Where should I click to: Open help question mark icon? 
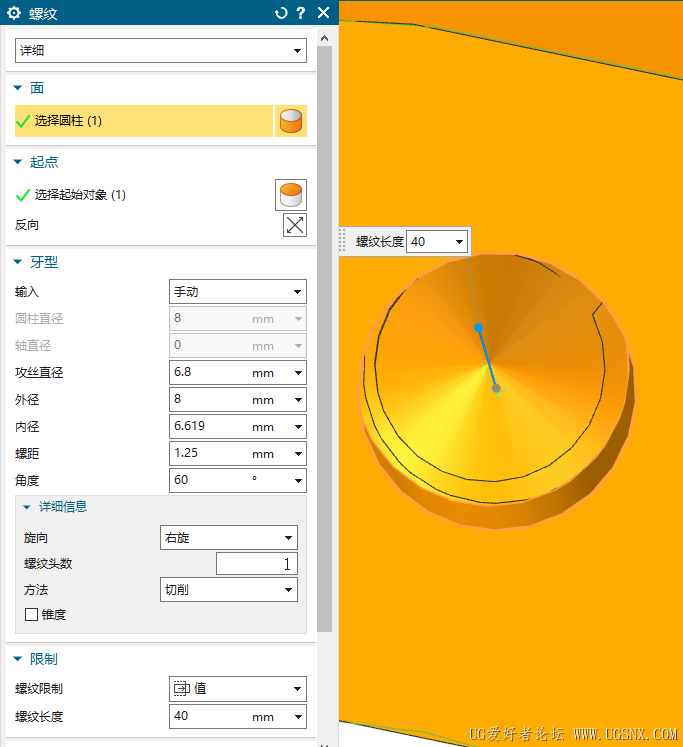301,13
